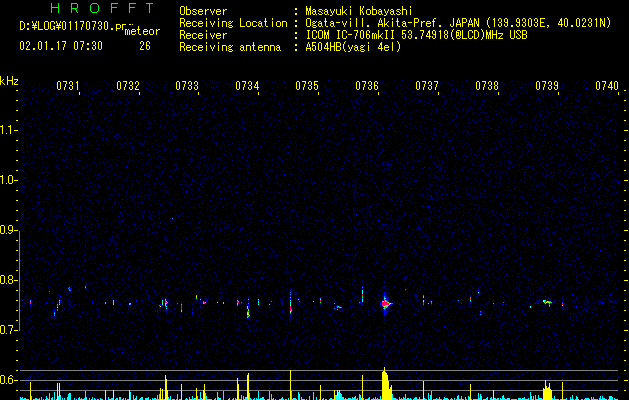Click the 0736 time marker
This screenshot has height=400, width=629.
[367, 85]
